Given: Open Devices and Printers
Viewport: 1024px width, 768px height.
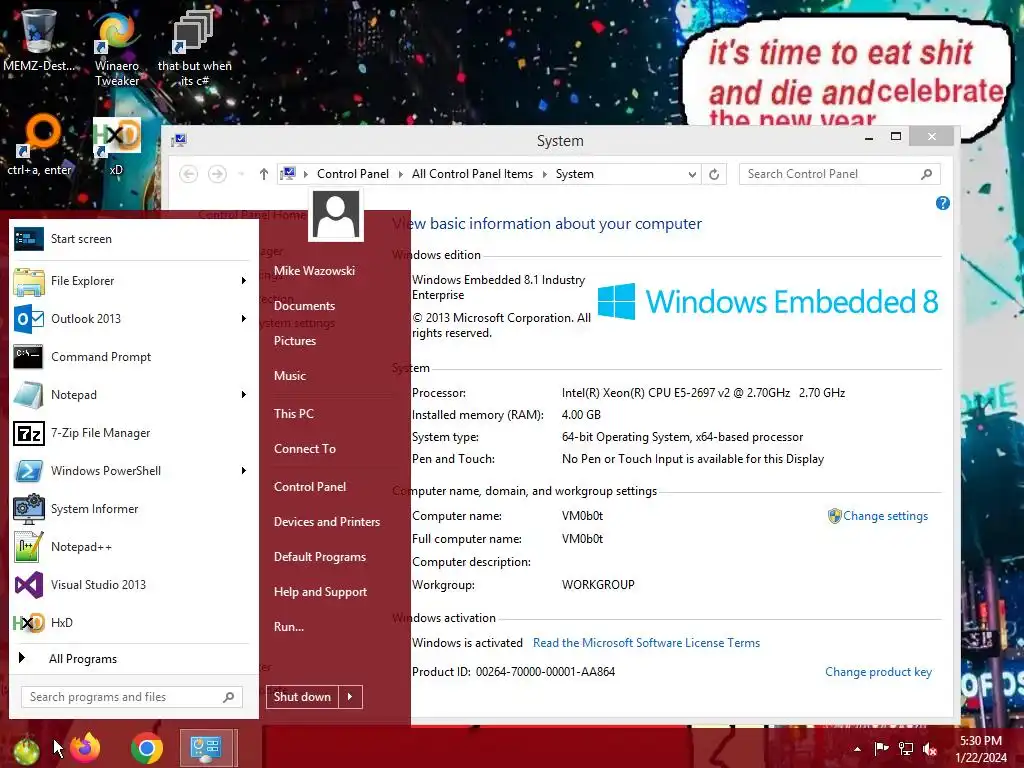Looking at the screenshot, I should click(x=327, y=522).
